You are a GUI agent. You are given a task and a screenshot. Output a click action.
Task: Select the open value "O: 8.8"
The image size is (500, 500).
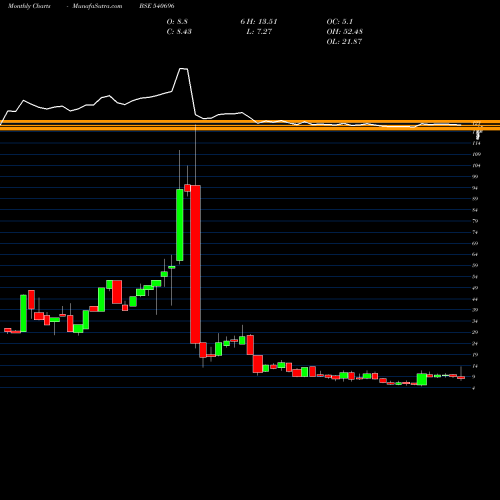pyautogui.click(x=177, y=22)
